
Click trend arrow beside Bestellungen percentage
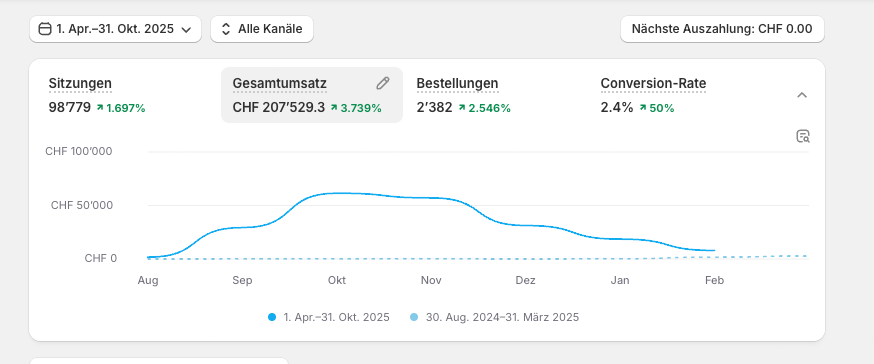462,108
